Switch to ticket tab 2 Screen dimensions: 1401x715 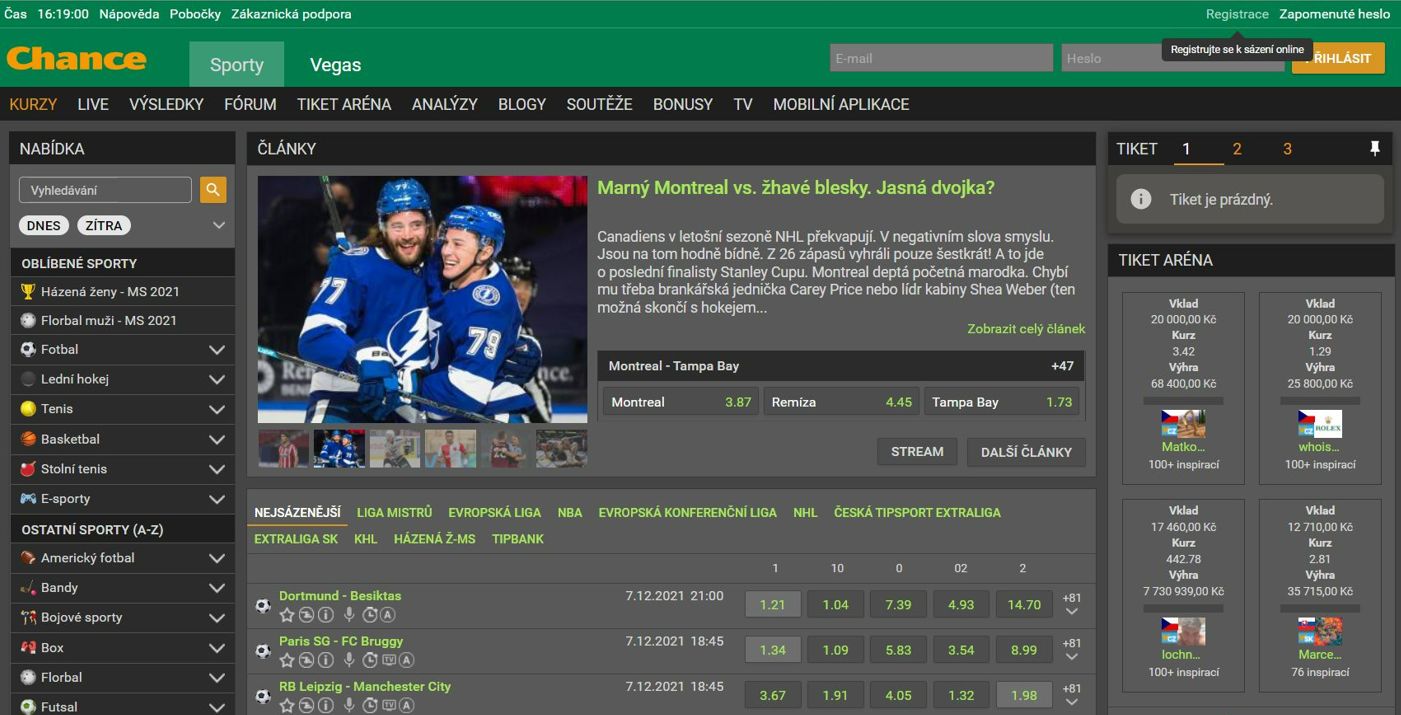click(1237, 149)
